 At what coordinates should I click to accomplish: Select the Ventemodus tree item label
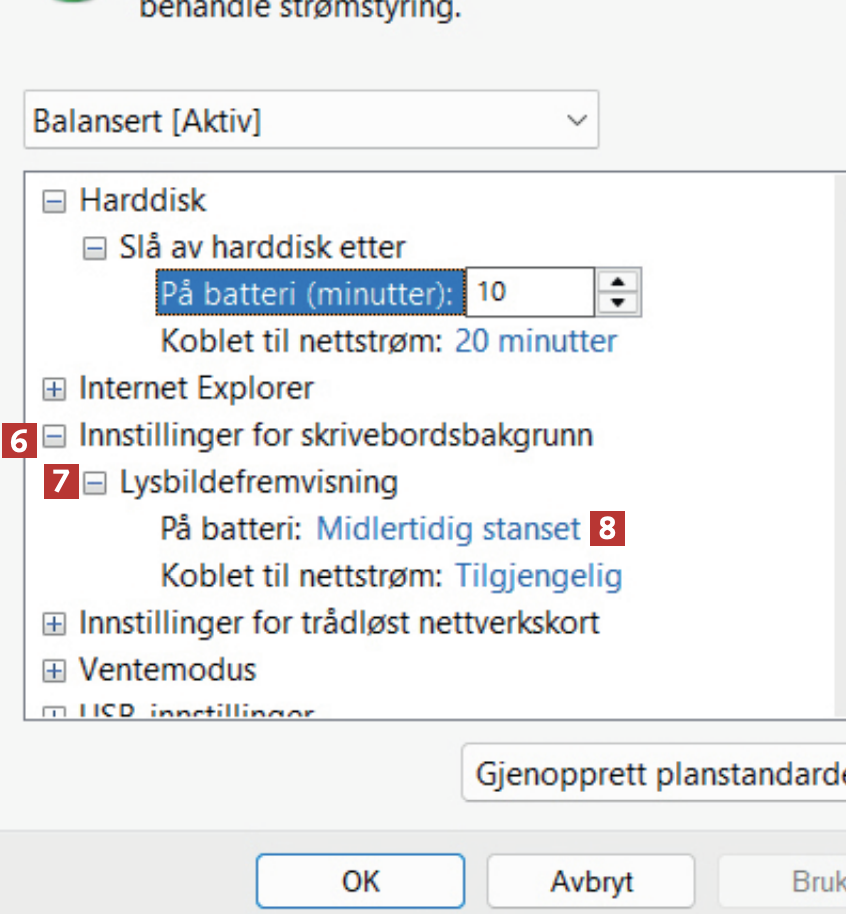168,669
